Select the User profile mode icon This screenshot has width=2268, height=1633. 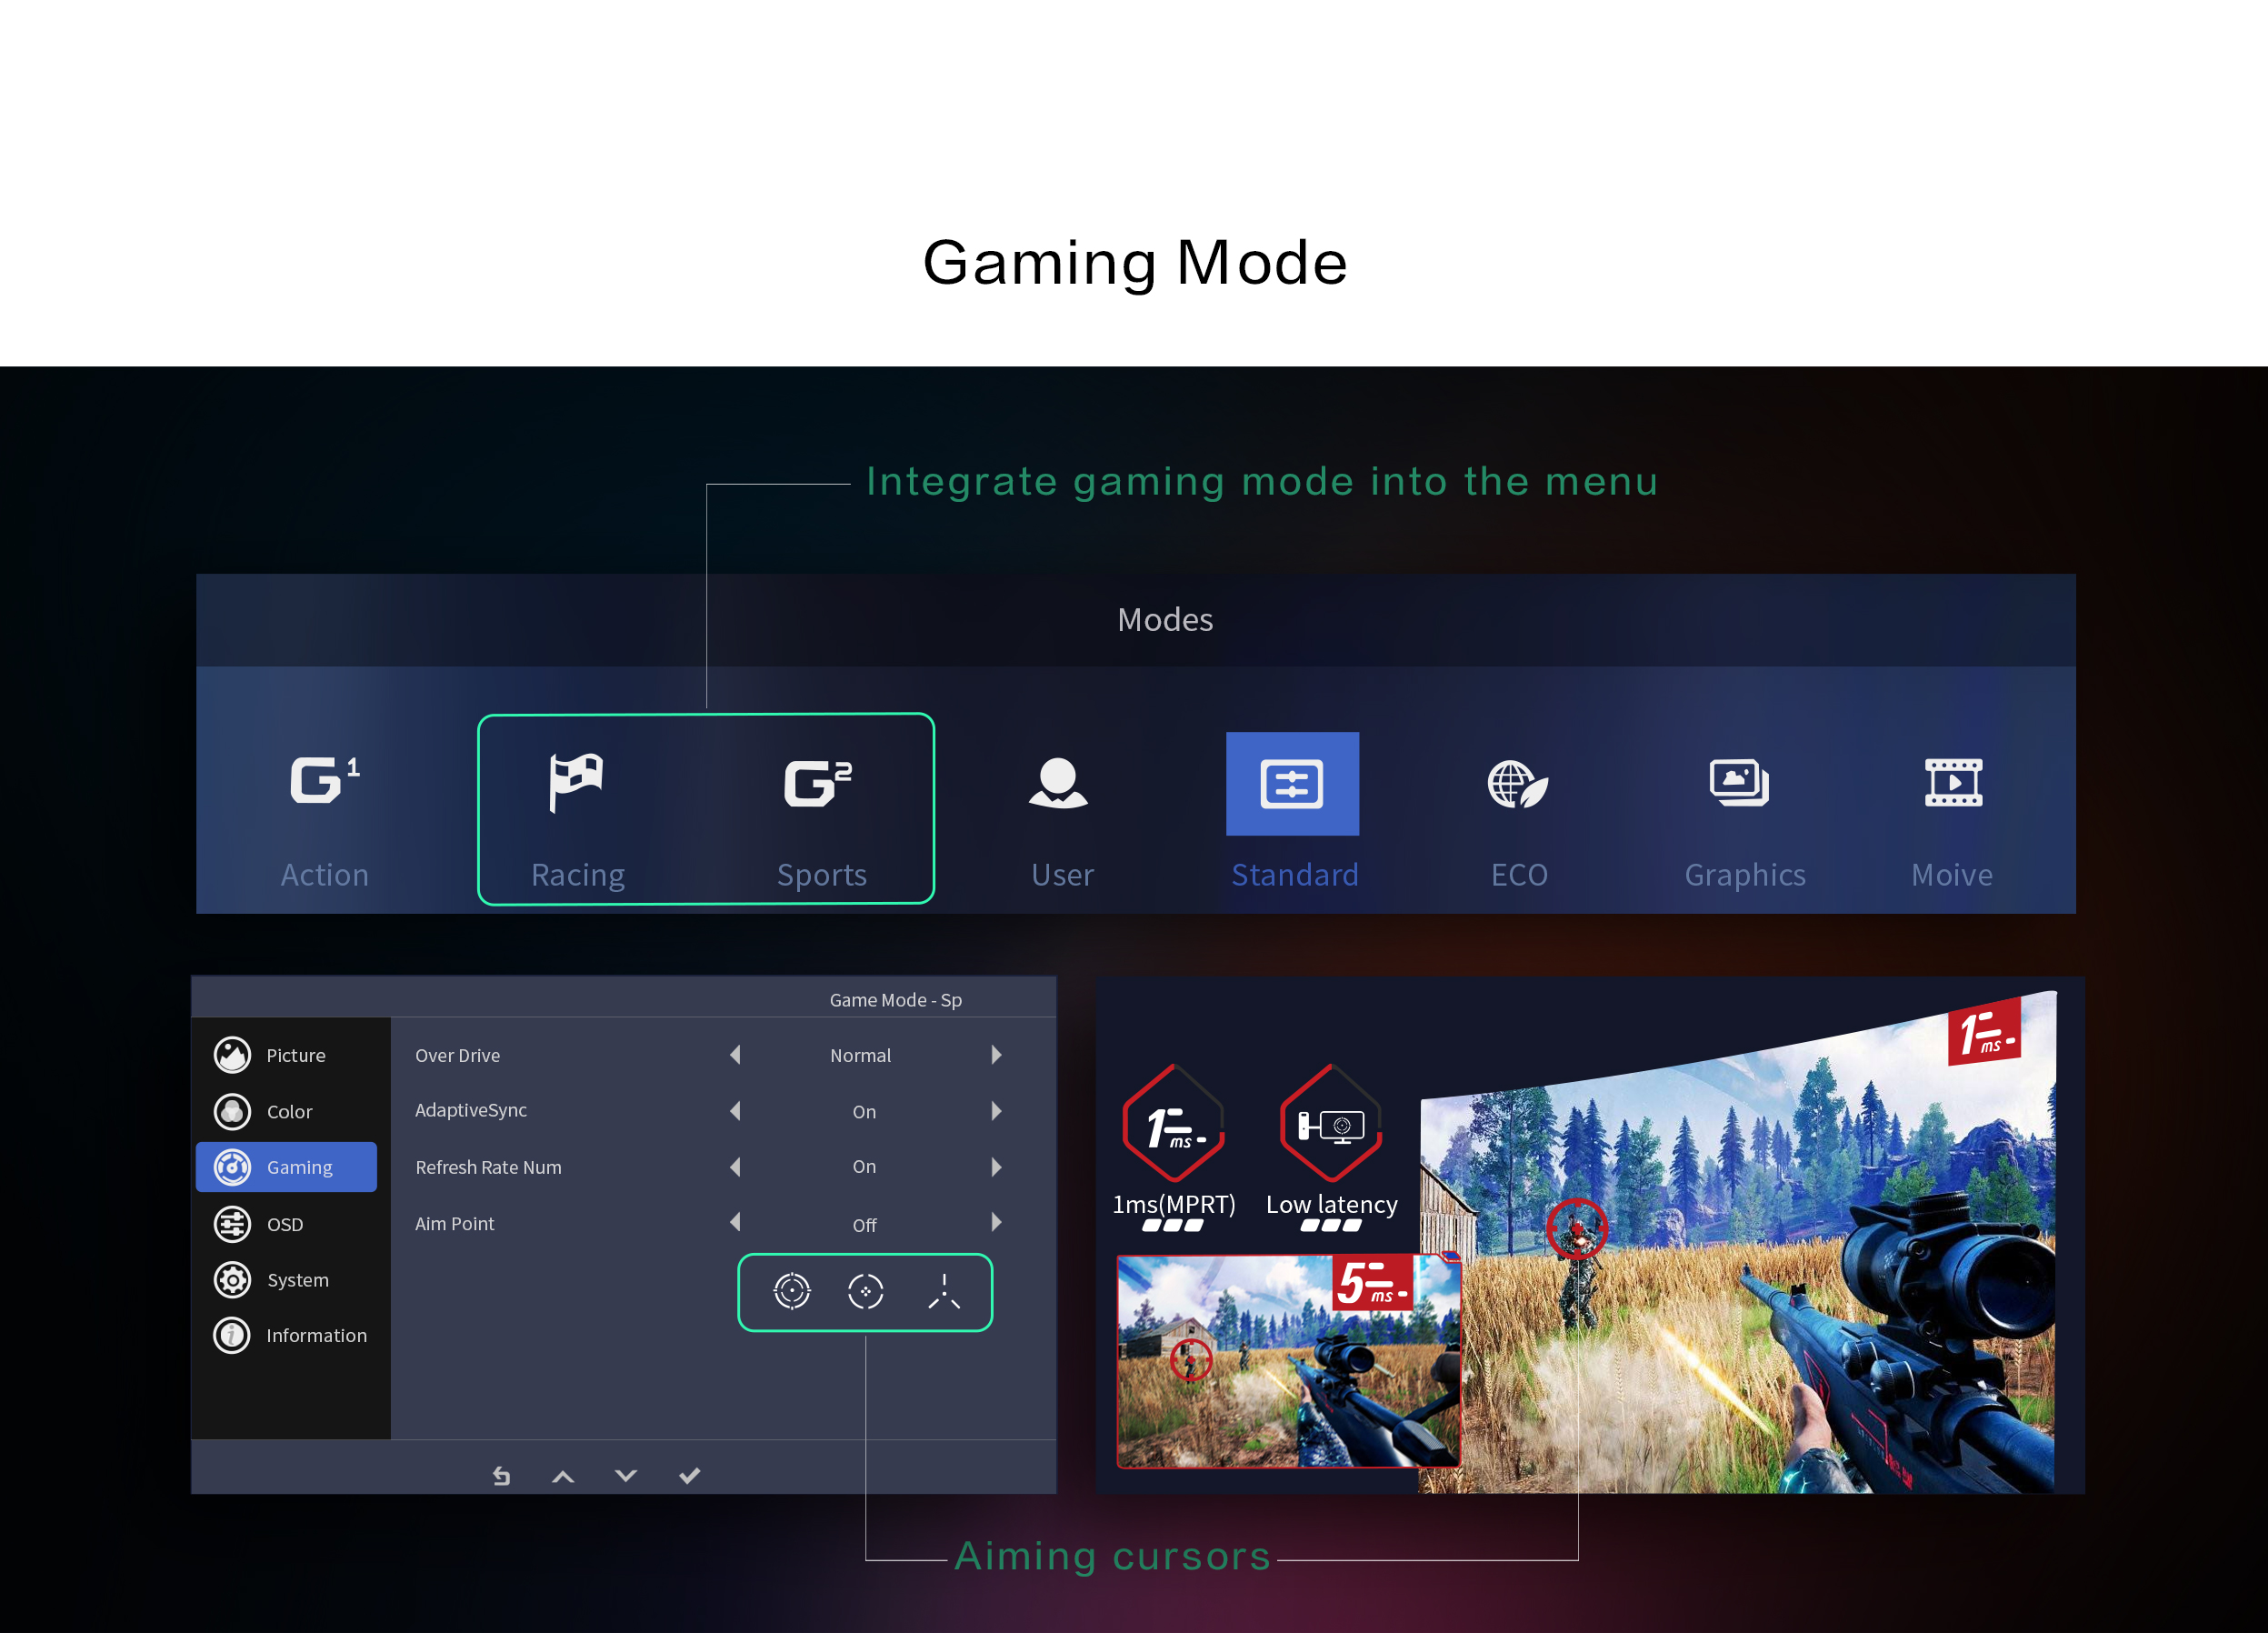[1058, 782]
